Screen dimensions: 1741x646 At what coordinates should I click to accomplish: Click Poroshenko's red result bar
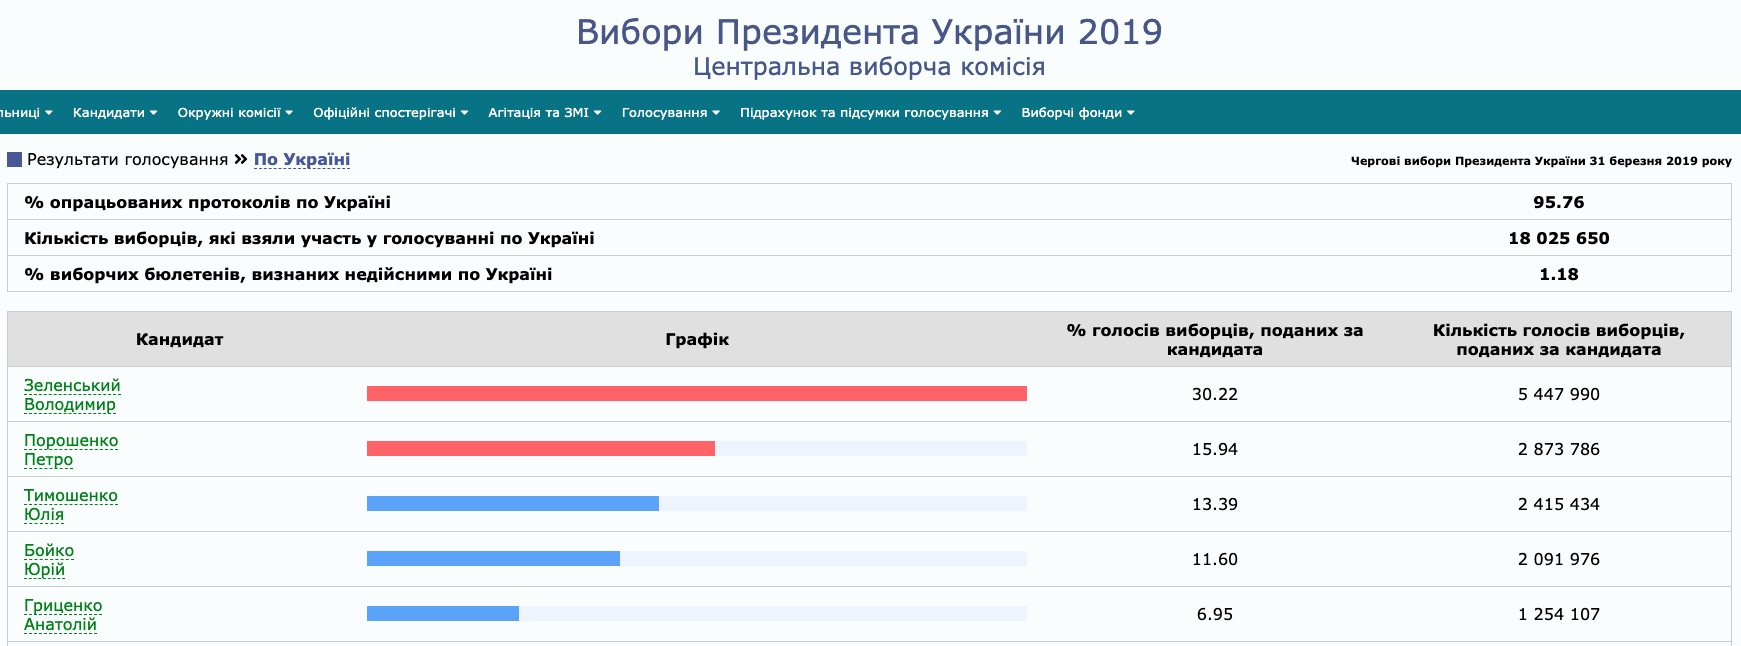pos(541,449)
